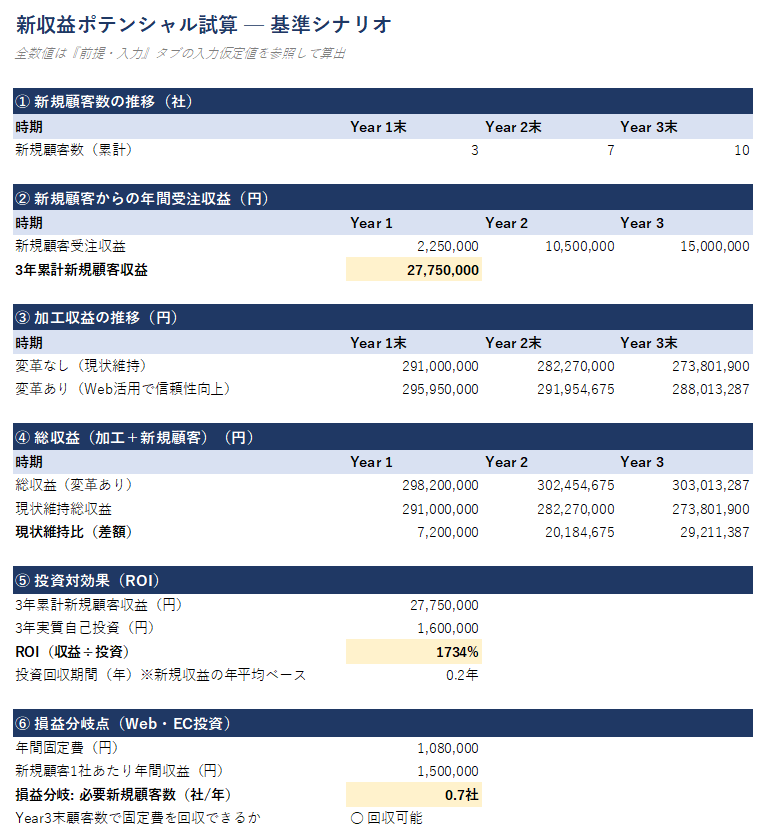Select the title 新収益ポテンシャル試算
This screenshot has height=840, width=772.
pos(126,25)
